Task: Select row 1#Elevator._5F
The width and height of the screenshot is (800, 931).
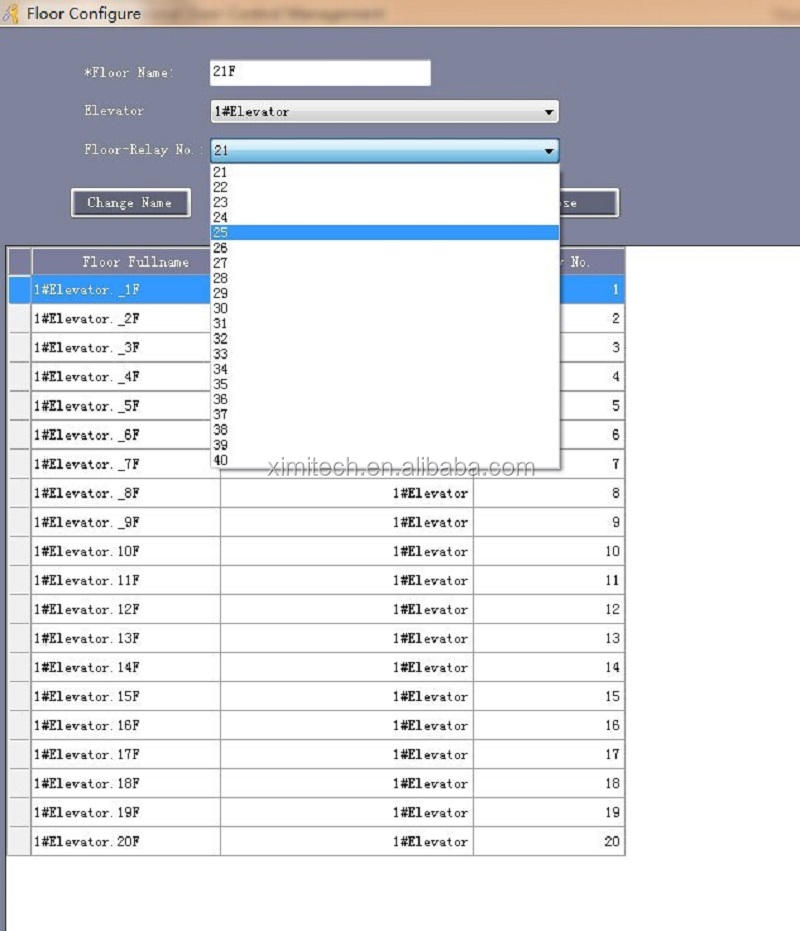Action: 316,406
